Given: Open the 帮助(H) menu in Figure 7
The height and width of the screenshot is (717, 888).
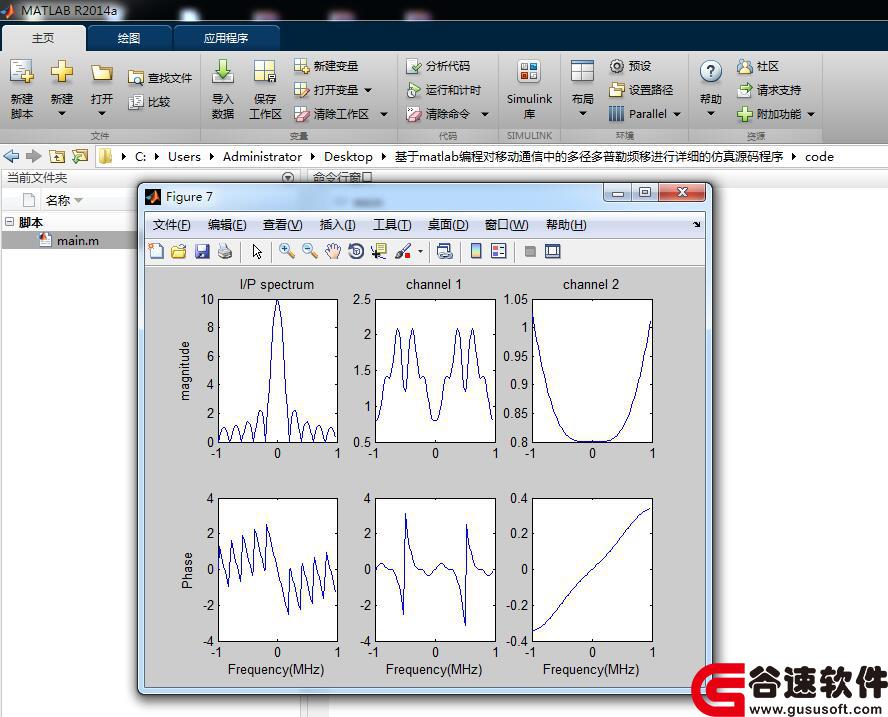Looking at the screenshot, I should [566, 225].
